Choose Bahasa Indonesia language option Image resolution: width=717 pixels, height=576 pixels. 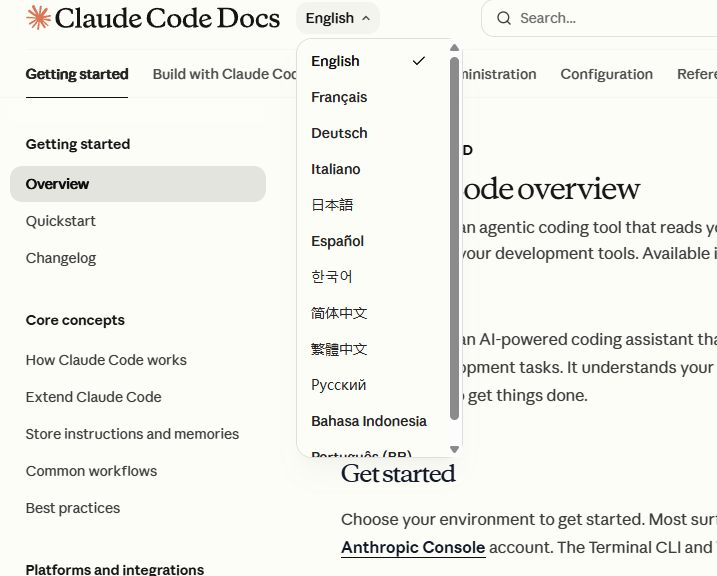tap(369, 421)
